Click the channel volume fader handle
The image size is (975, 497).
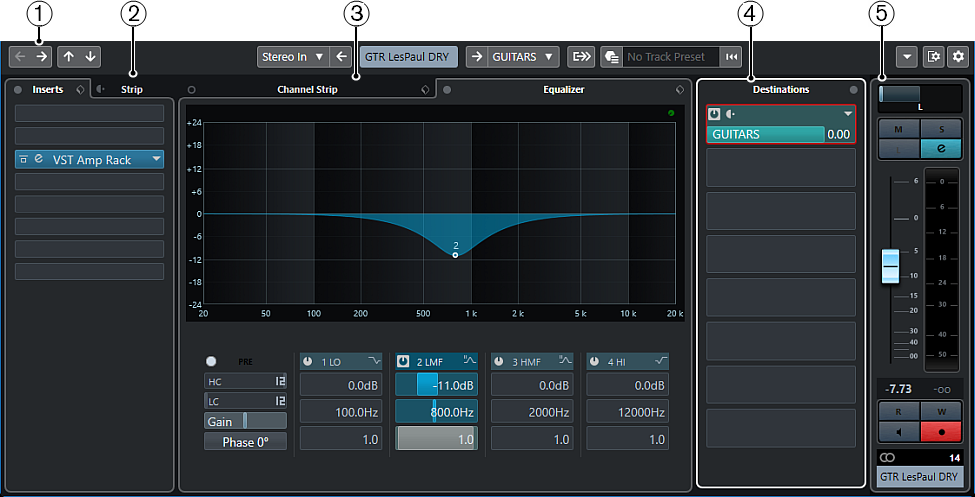tap(891, 266)
